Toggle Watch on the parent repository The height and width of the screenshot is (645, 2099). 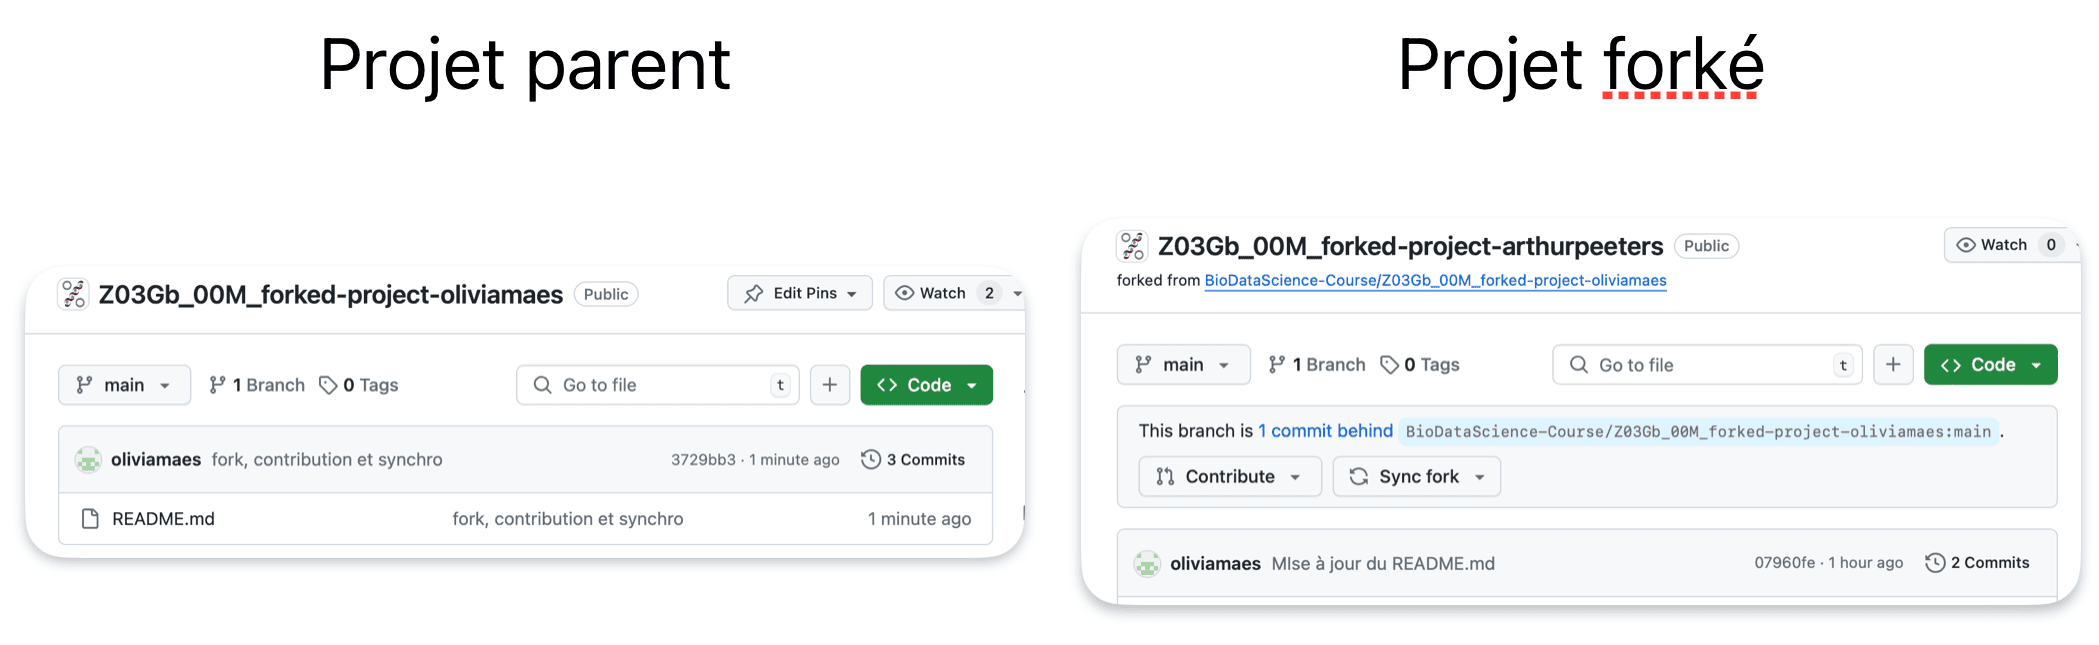point(945,293)
